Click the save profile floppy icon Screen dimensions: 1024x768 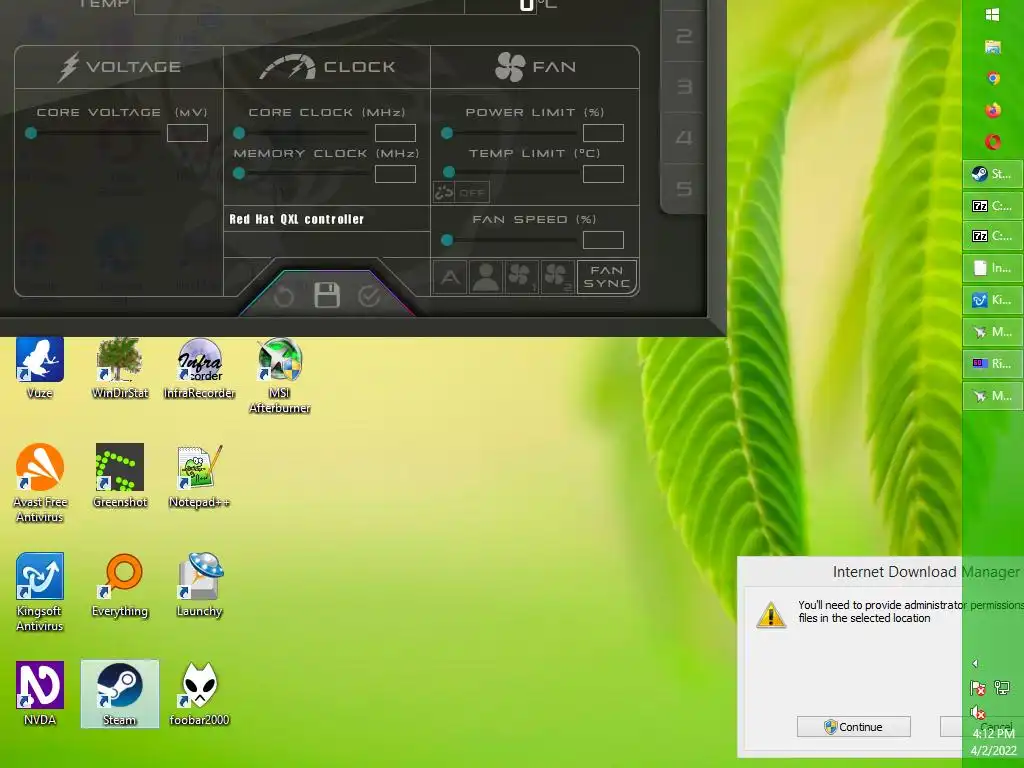327,295
